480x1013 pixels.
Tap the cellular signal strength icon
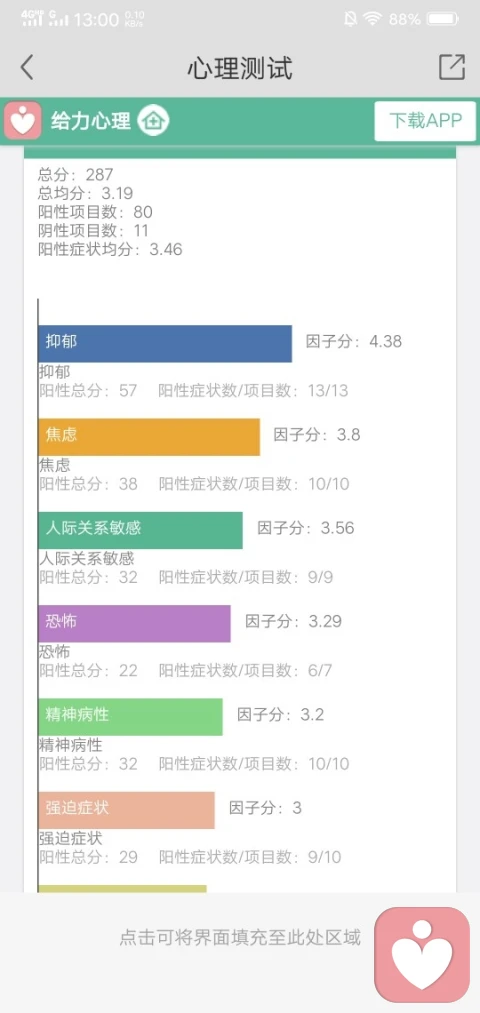[45, 17]
